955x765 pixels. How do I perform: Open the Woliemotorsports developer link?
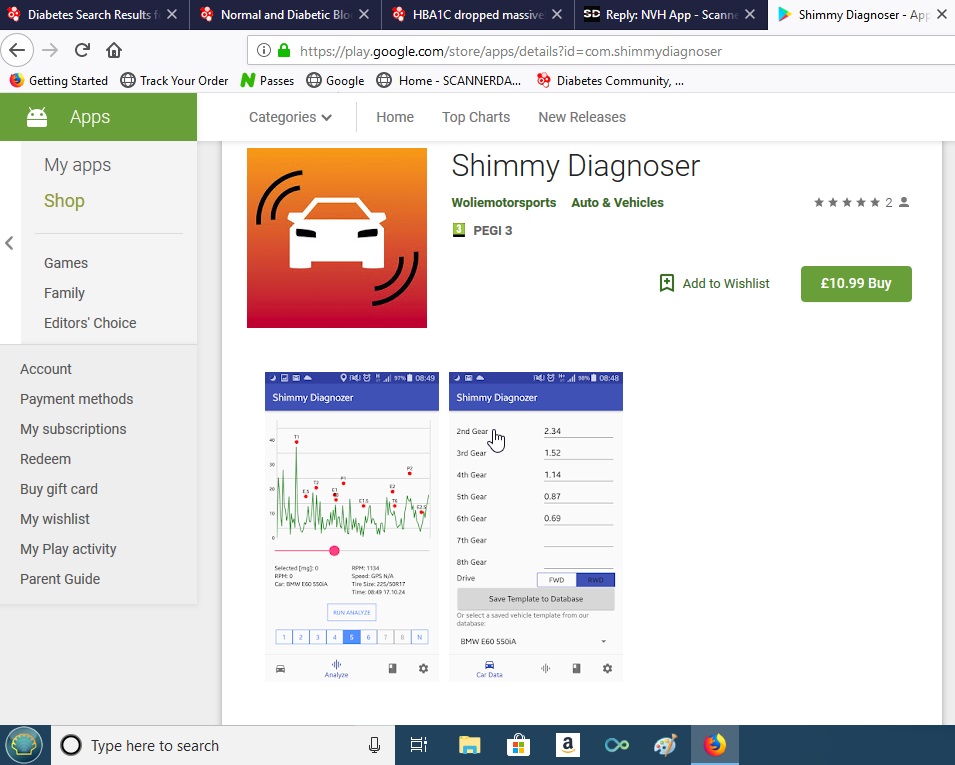(503, 203)
